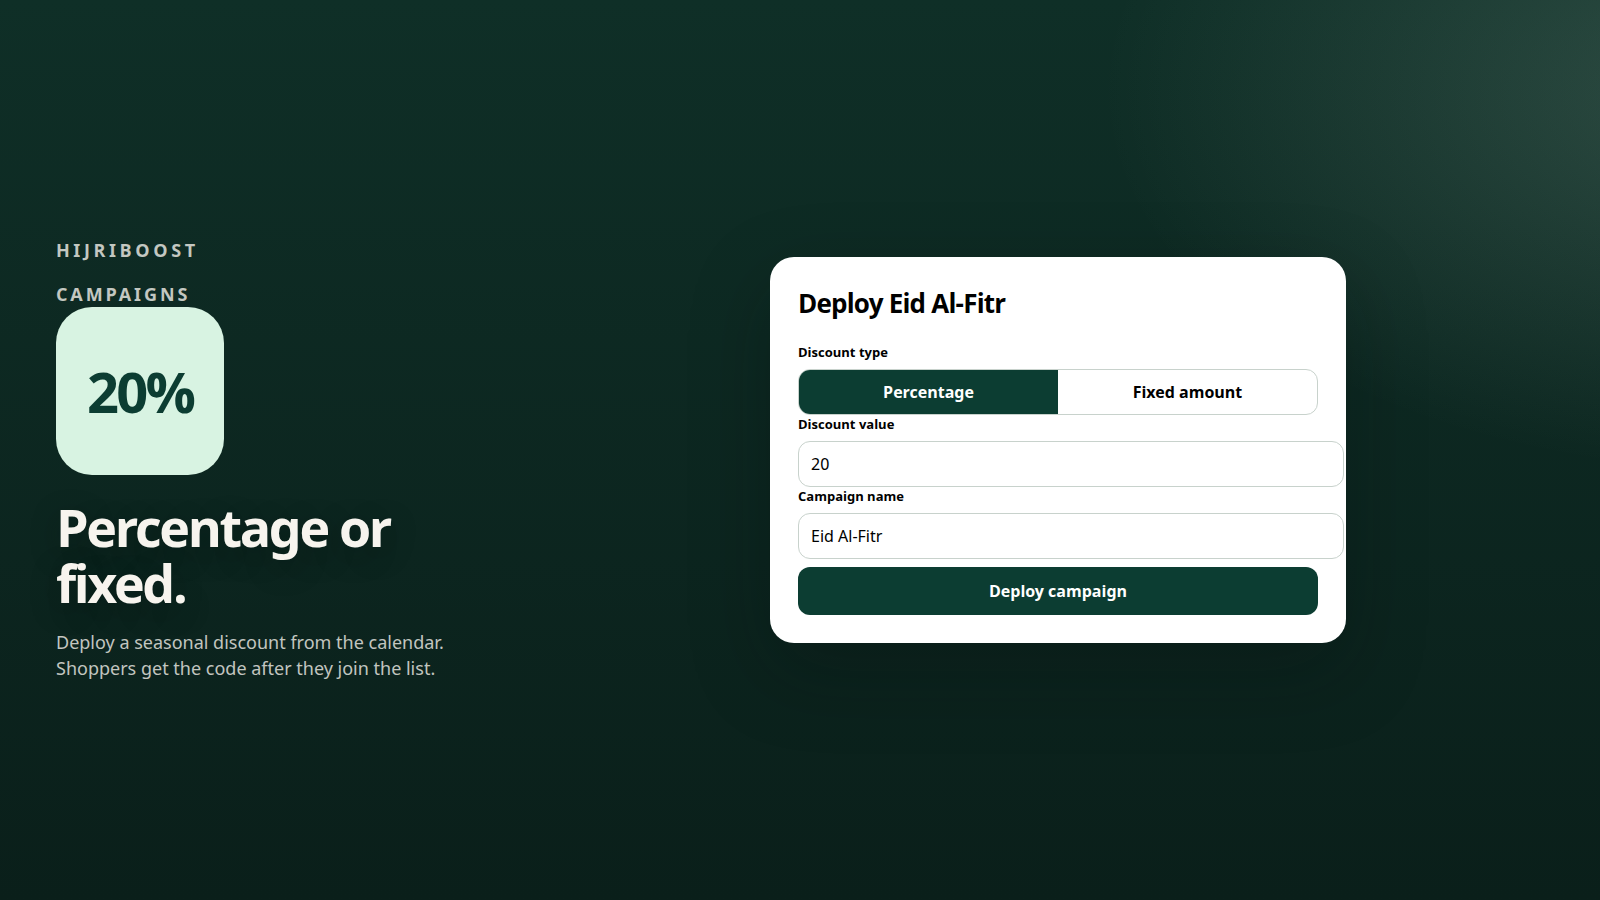Click the word 'fixed.' in the heading
Image resolution: width=1600 pixels, height=900 pixels.
(122, 584)
